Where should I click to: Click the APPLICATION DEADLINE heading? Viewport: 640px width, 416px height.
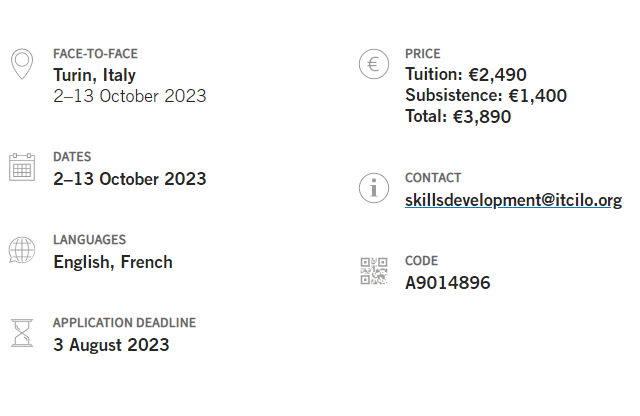[124, 323]
